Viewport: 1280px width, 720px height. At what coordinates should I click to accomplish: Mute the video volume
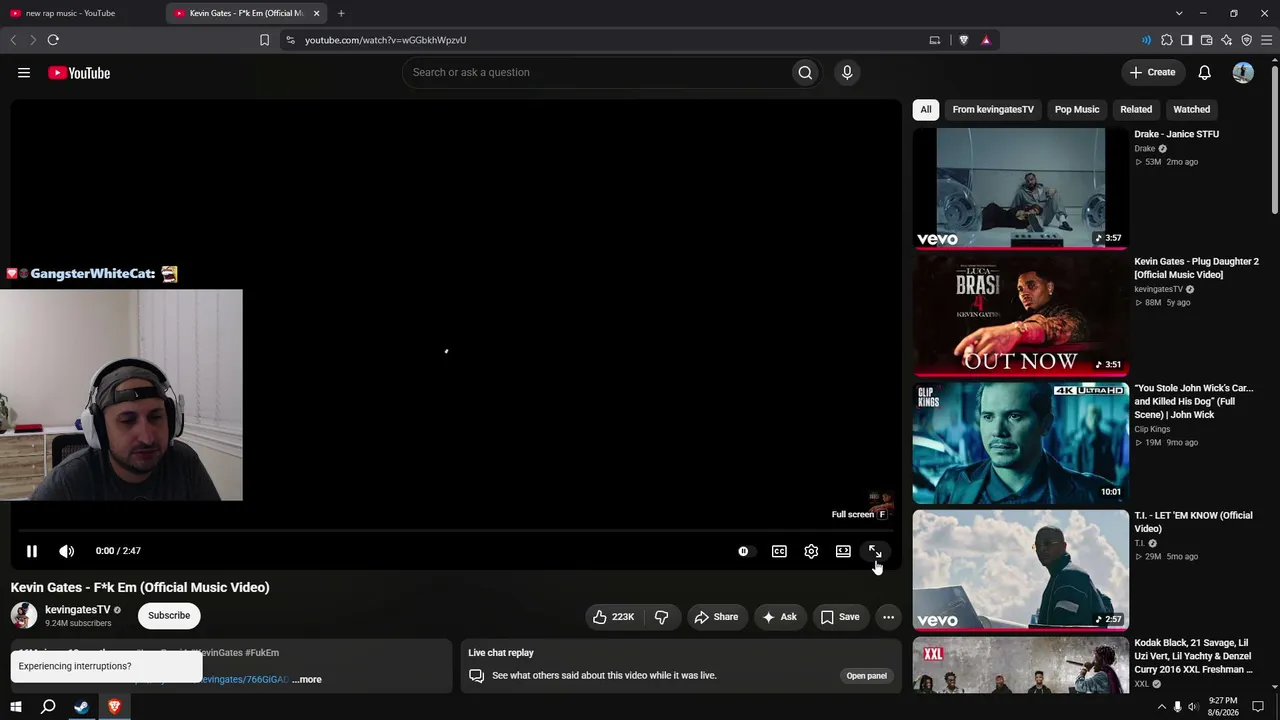(67, 551)
